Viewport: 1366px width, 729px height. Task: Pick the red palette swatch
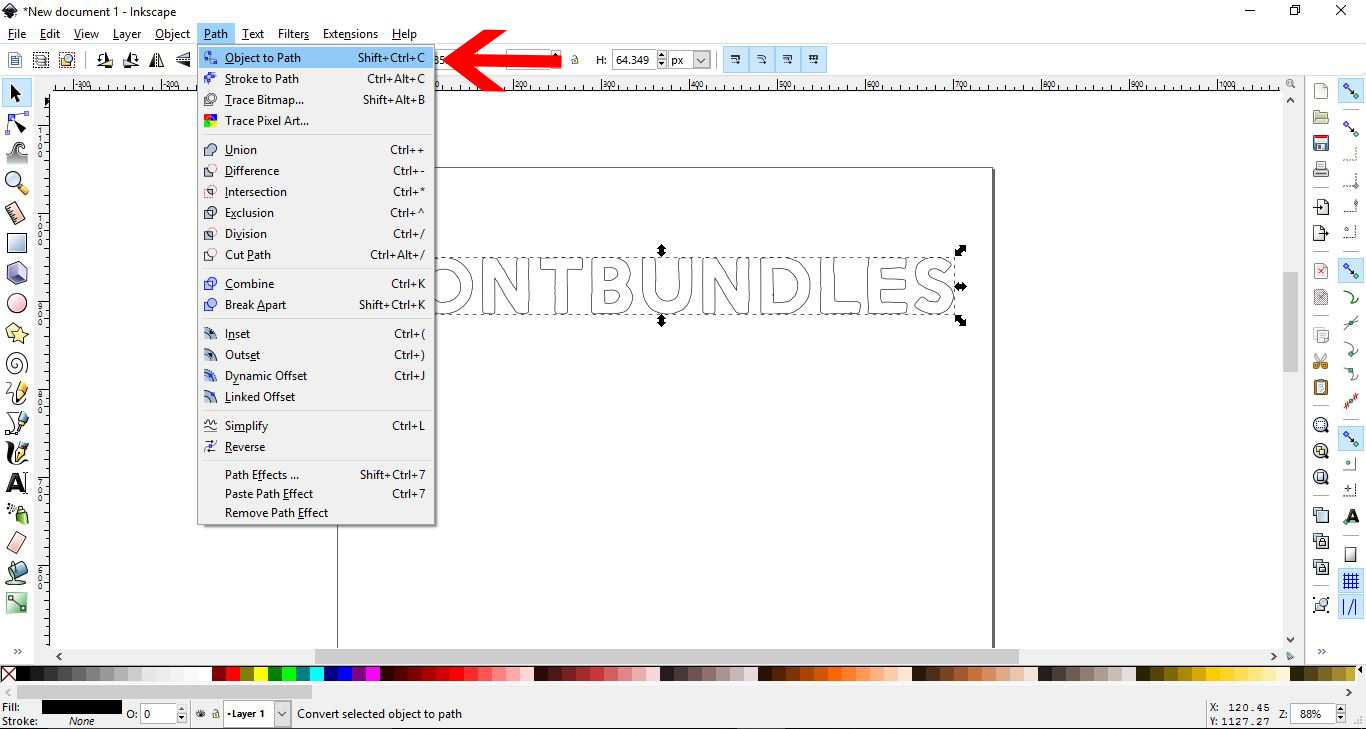coord(233,675)
